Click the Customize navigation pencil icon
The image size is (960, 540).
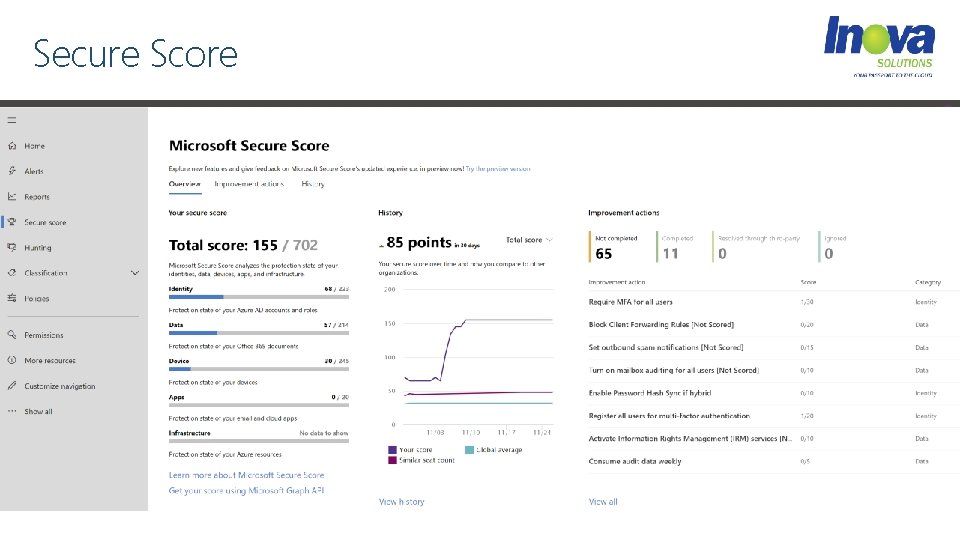(x=12, y=386)
